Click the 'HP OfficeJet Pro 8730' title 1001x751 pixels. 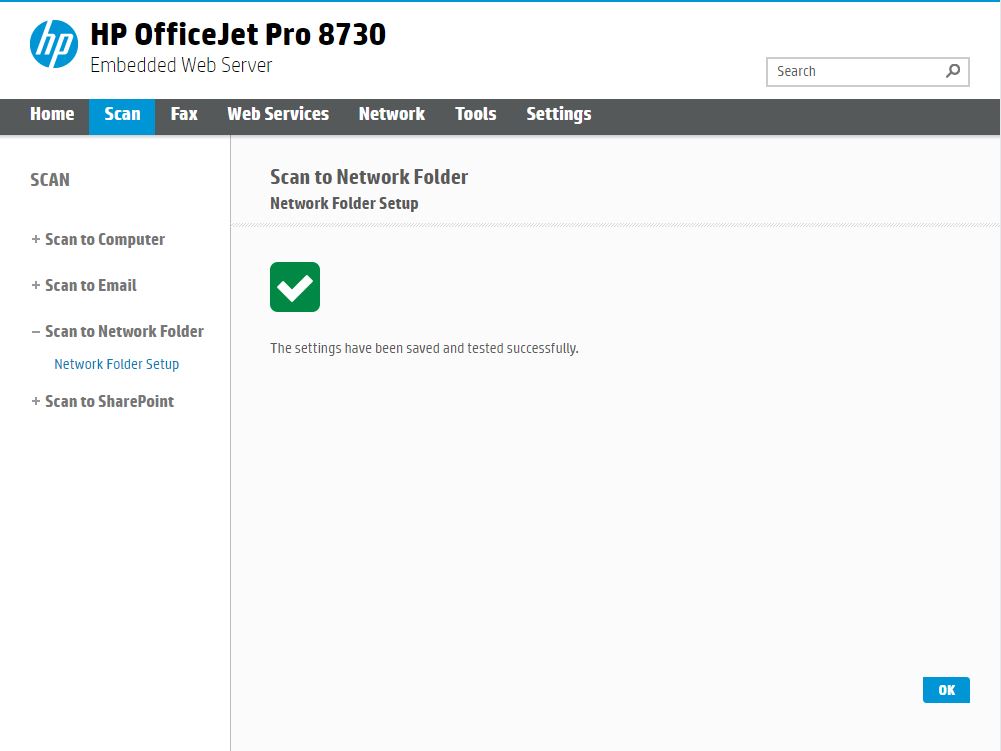point(238,34)
